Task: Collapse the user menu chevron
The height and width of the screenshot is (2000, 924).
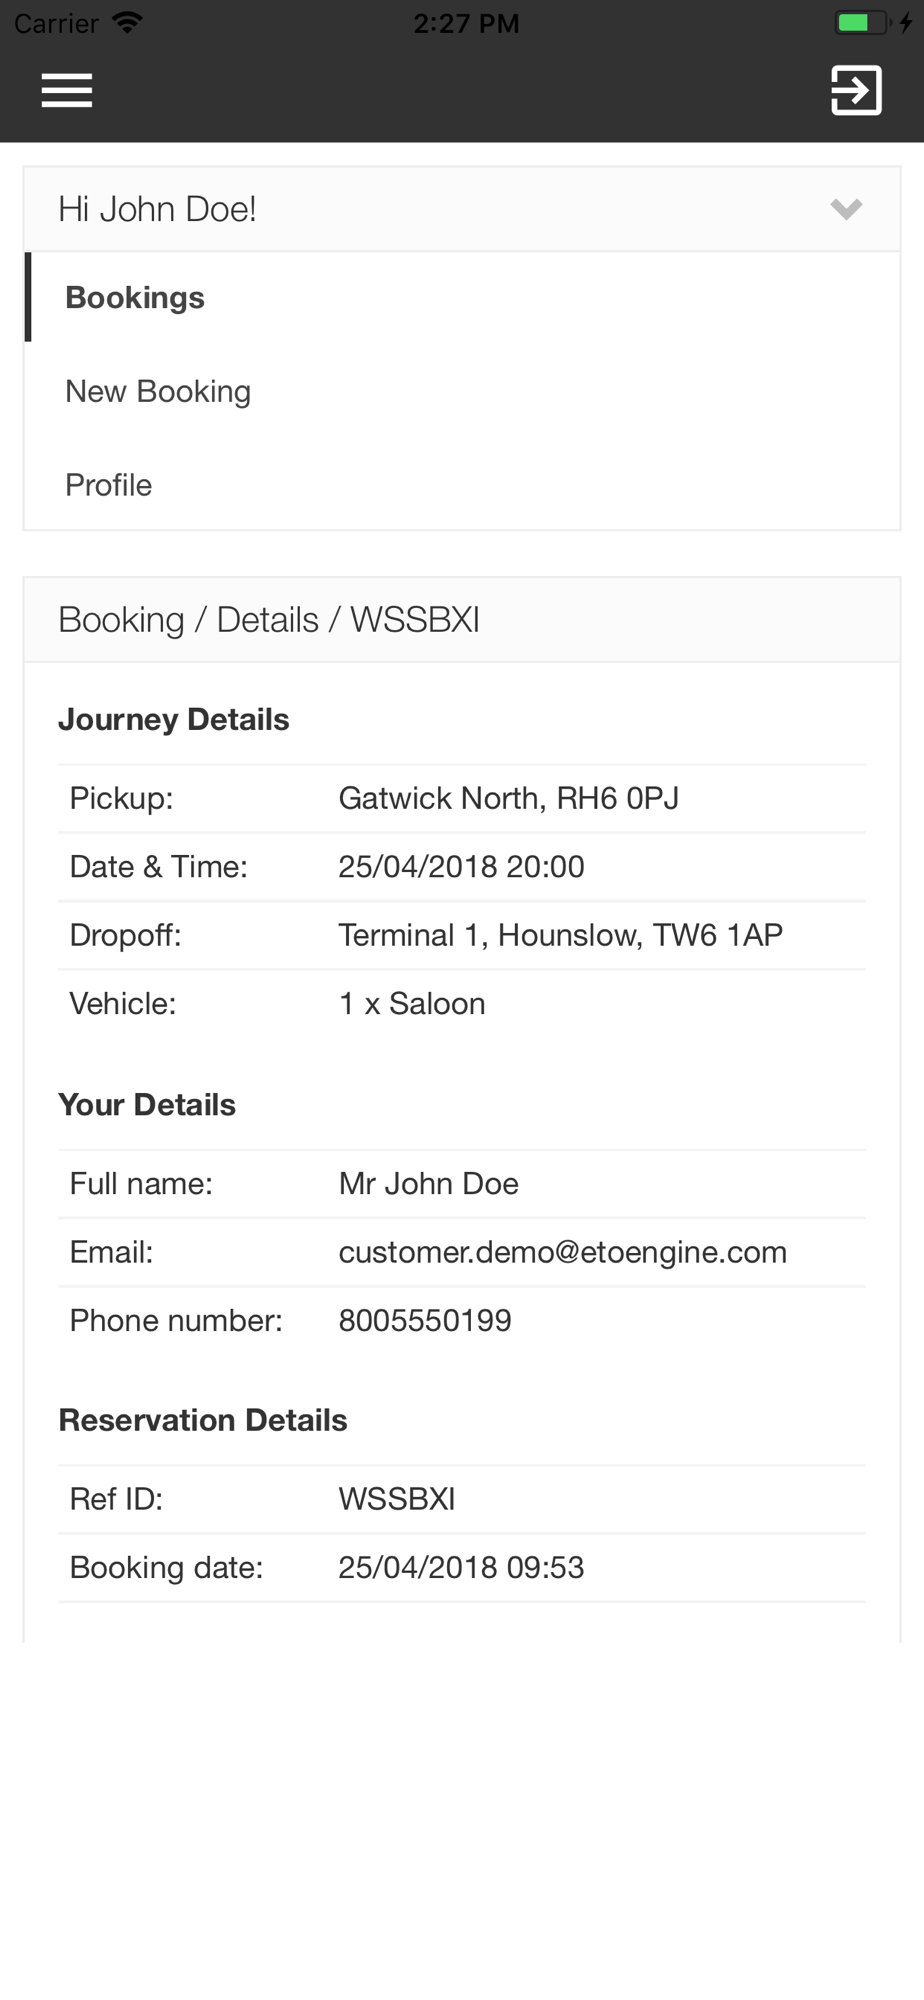Action: 846,209
